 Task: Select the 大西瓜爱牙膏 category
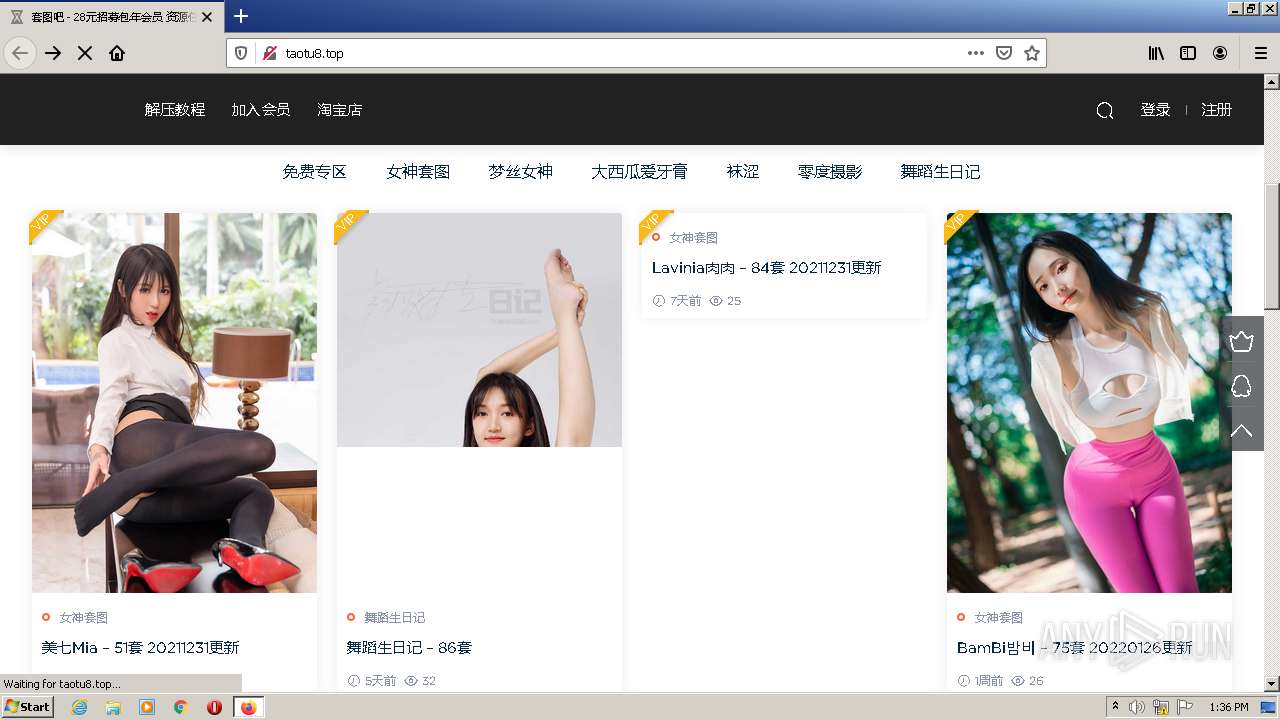click(x=639, y=172)
